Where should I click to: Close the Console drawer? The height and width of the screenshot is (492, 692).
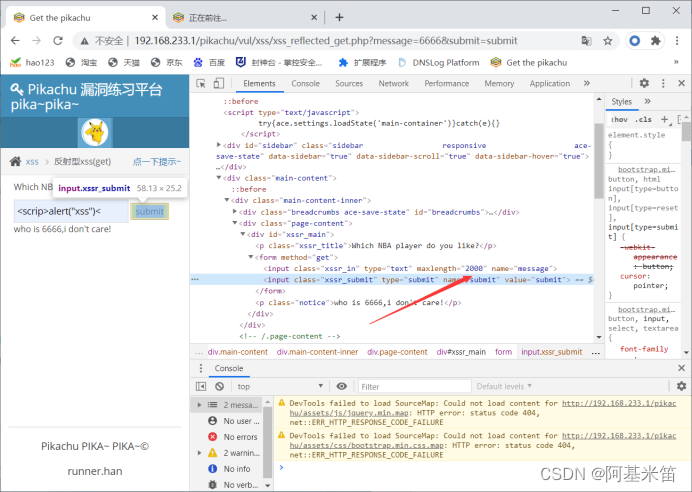pos(681,368)
